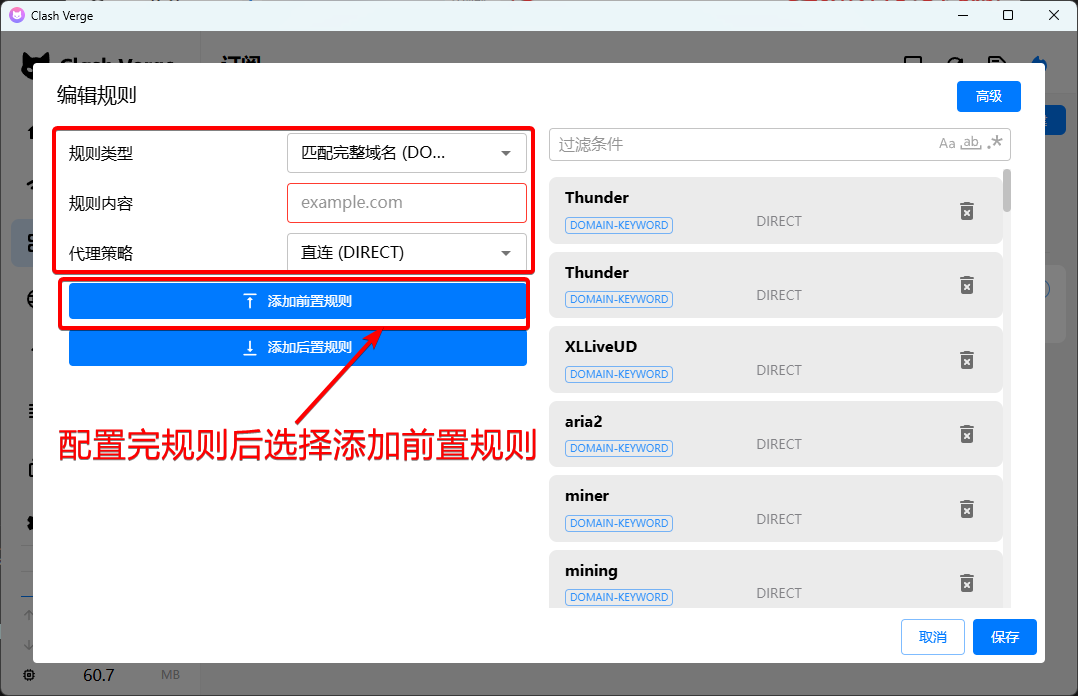Delete the miner rule
The width and height of the screenshot is (1078, 696).
[x=966, y=509]
